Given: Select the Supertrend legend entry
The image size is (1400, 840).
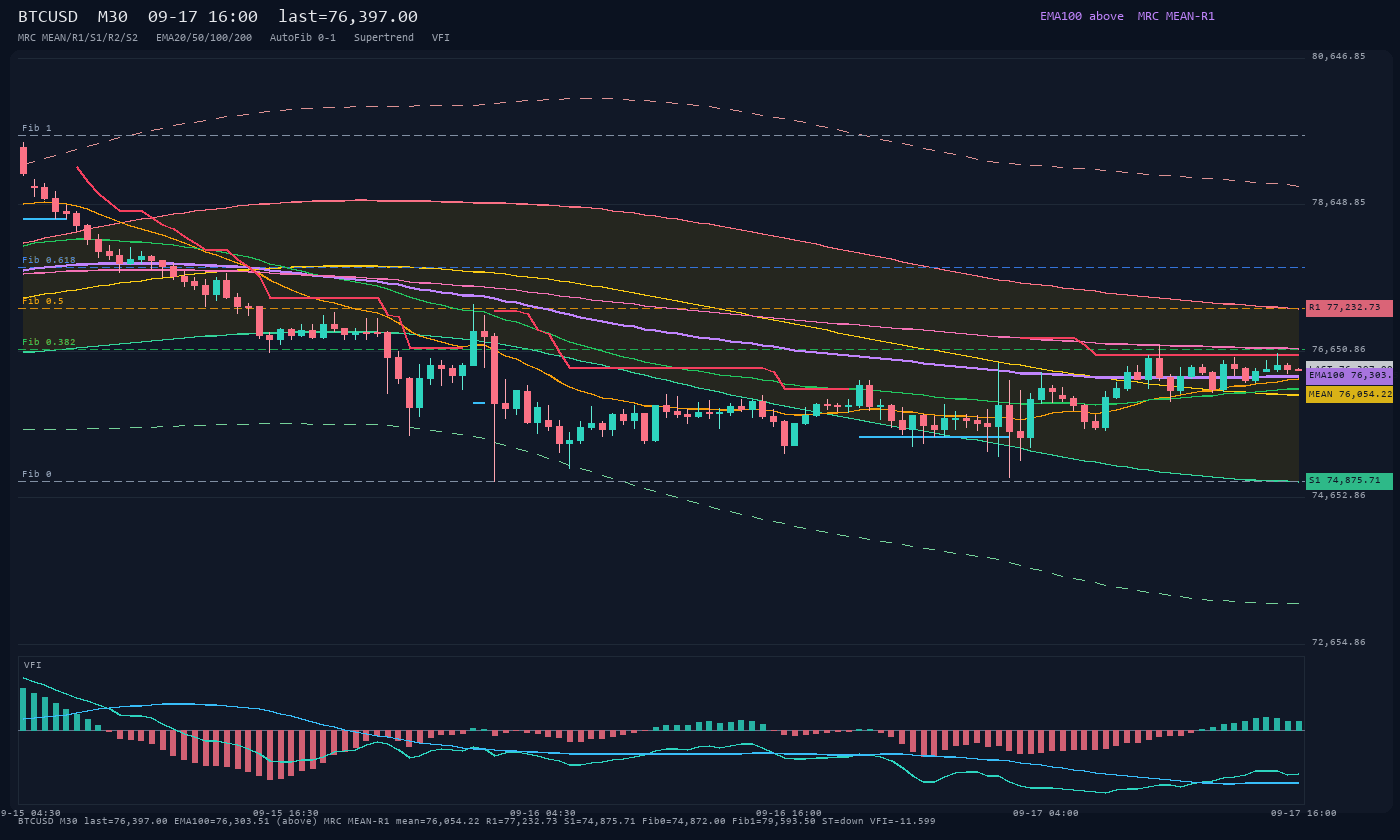Looking at the screenshot, I should 384,37.
